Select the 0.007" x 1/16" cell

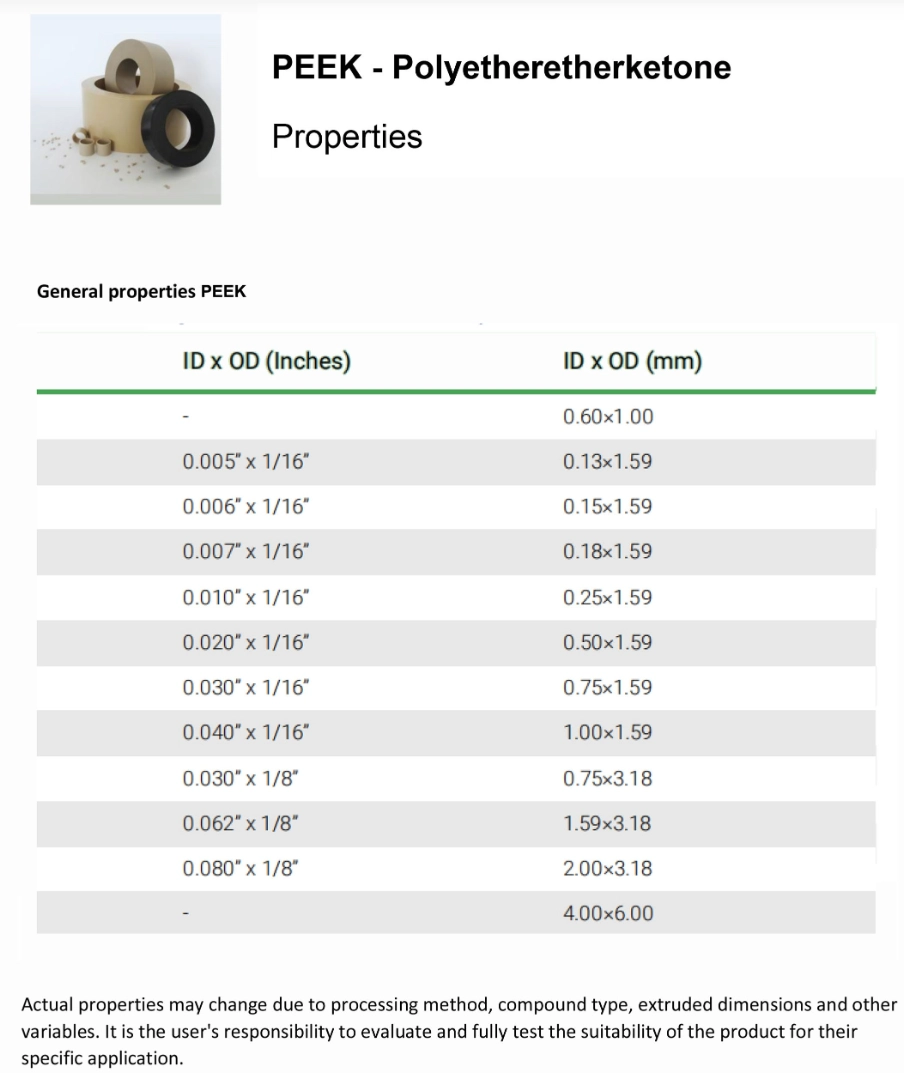point(246,552)
